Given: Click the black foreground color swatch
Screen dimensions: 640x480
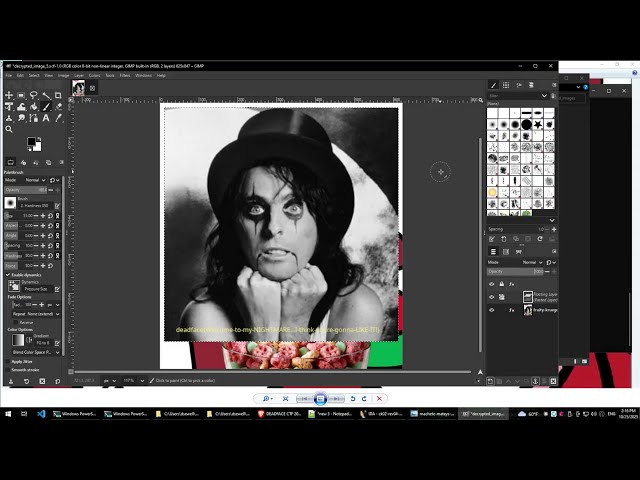Looking at the screenshot, I should click(x=31, y=142).
